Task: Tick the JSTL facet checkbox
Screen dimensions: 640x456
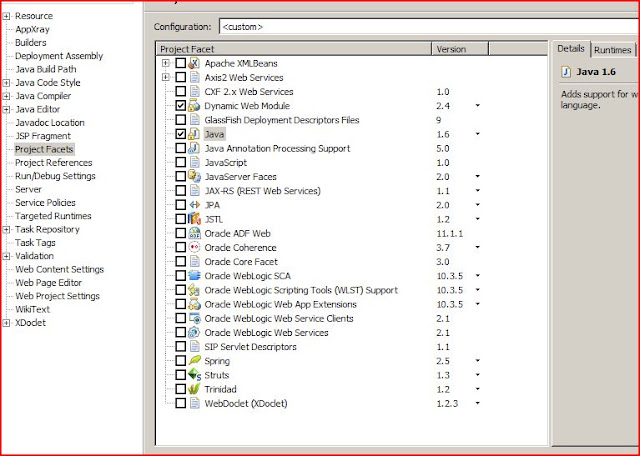Action: pyautogui.click(x=180, y=219)
